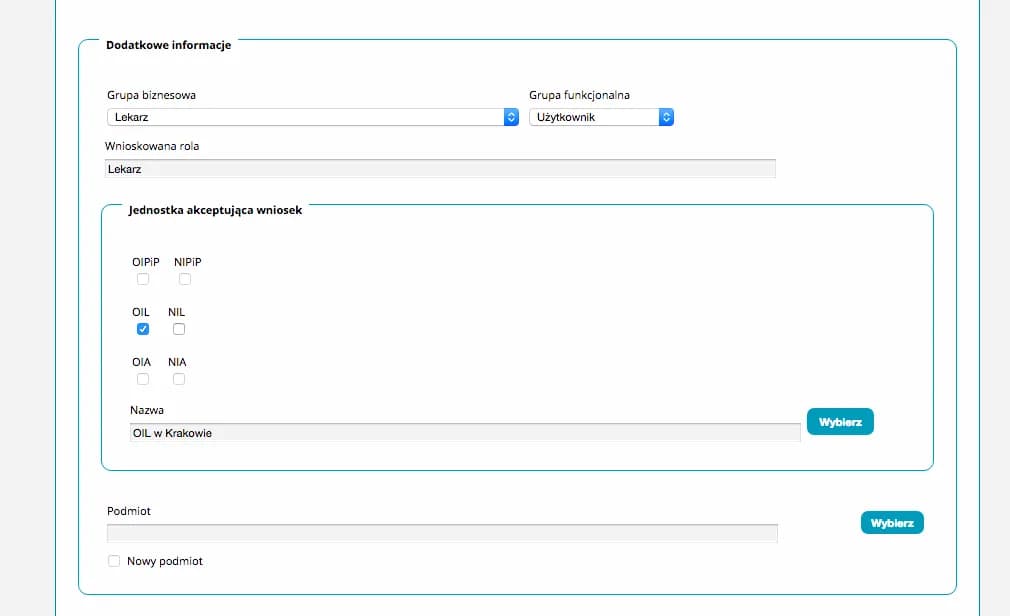Focus the Wnioskowana rola field
The height and width of the screenshot is (616, 1010).
coord(440,169)
